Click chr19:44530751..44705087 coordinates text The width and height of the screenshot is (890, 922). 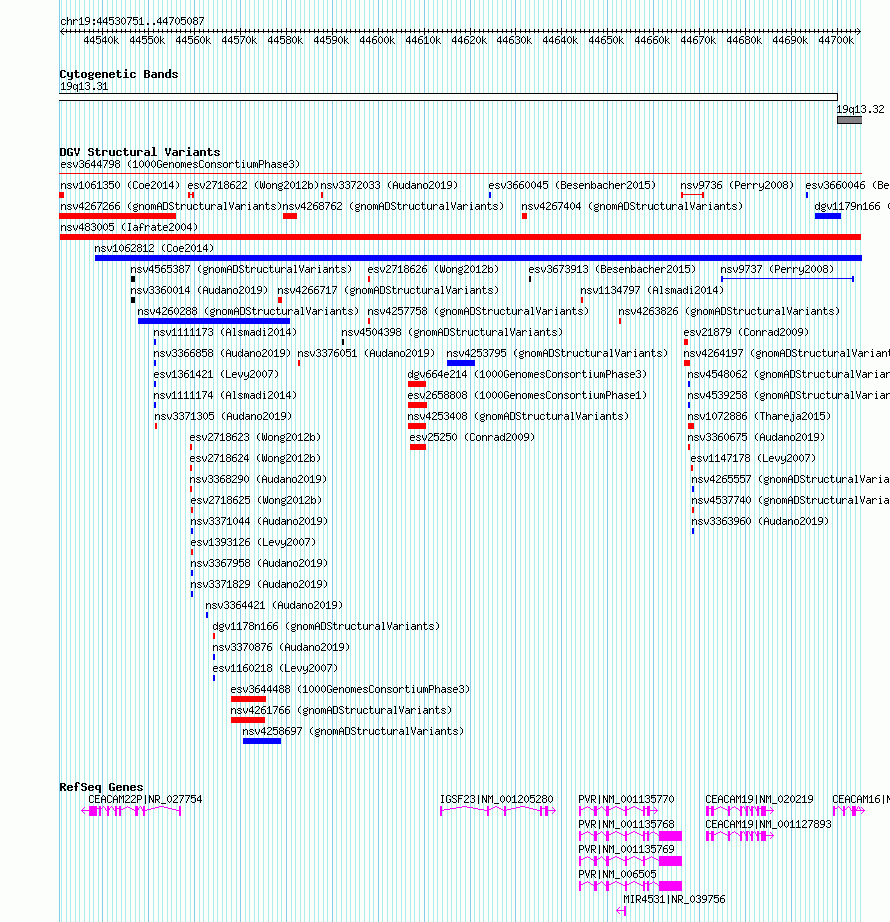tap(132, 21)
